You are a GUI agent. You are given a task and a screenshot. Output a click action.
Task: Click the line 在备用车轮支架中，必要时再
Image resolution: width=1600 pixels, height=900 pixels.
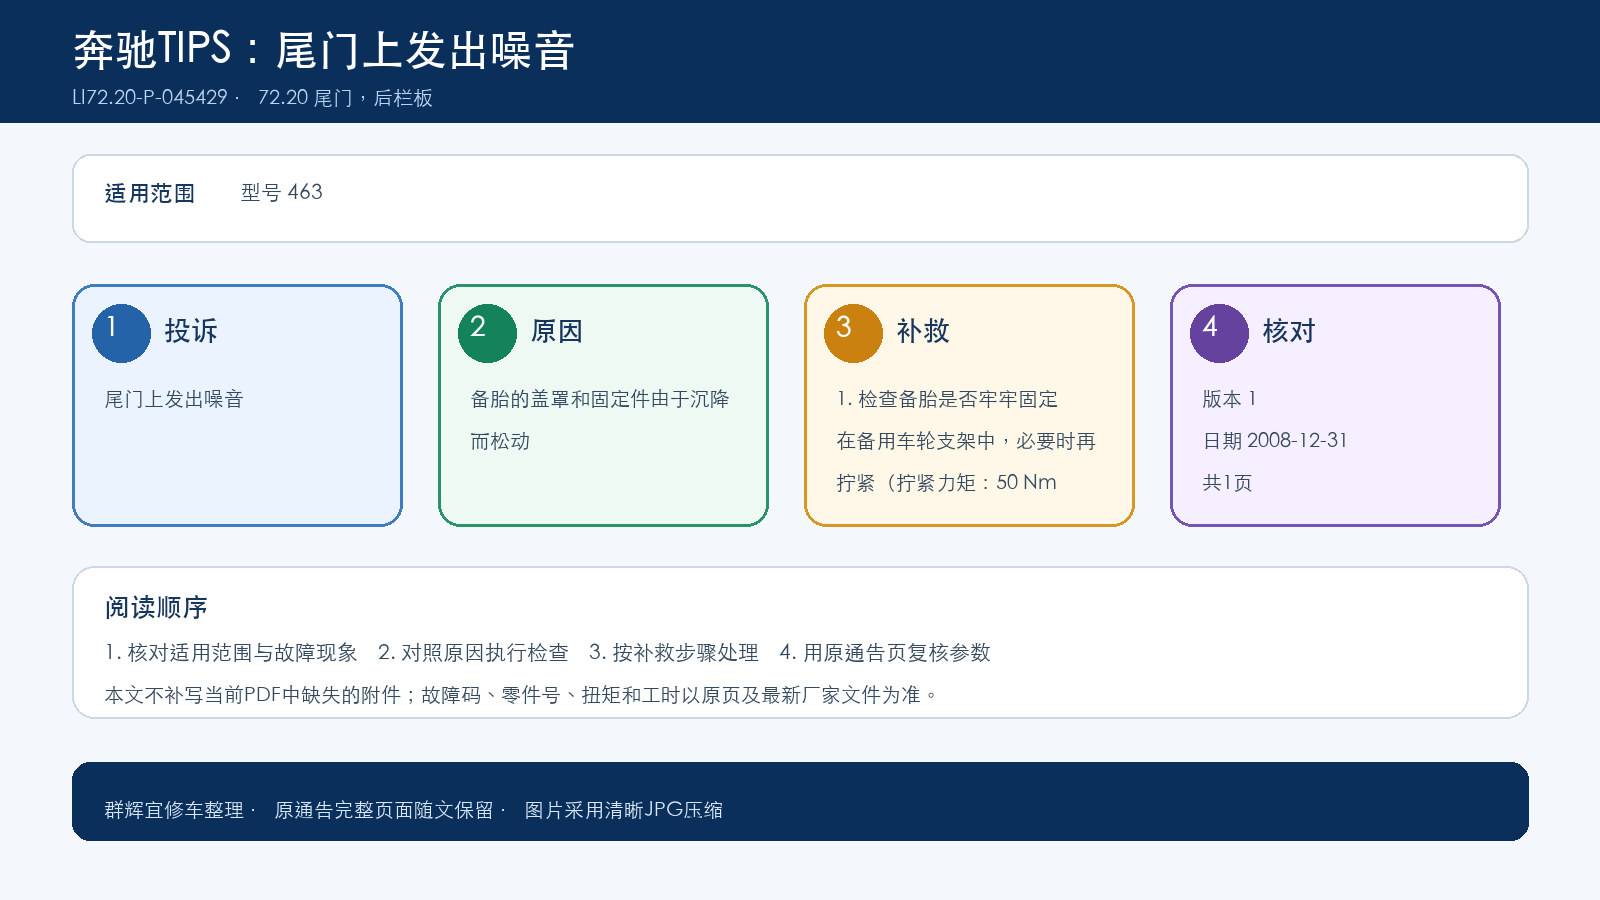[966, 441]
